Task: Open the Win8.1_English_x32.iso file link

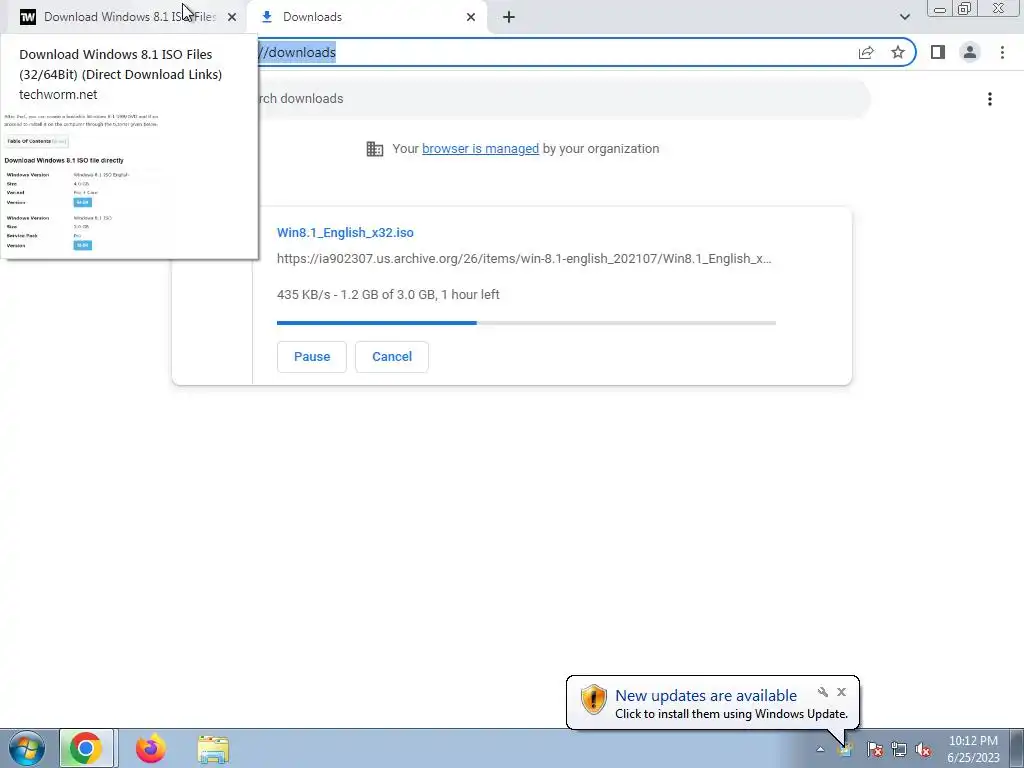Action: [345, 232]
